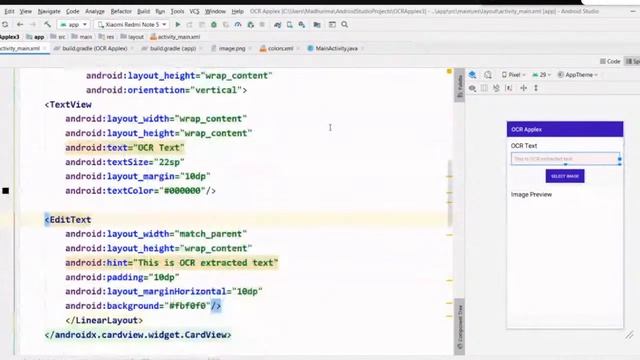Screen dimensions: 640x360
Task: Click the Debug app bug icon
Action: point(213,24)
